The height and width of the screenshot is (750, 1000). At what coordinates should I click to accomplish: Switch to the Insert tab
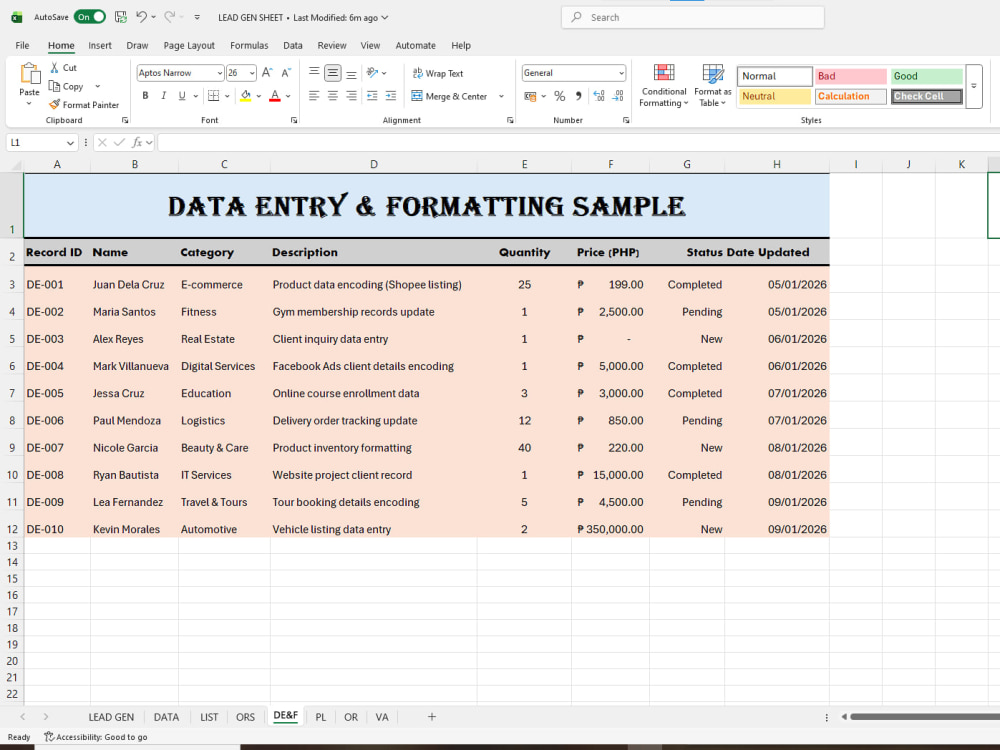click(x=99, y=45)
